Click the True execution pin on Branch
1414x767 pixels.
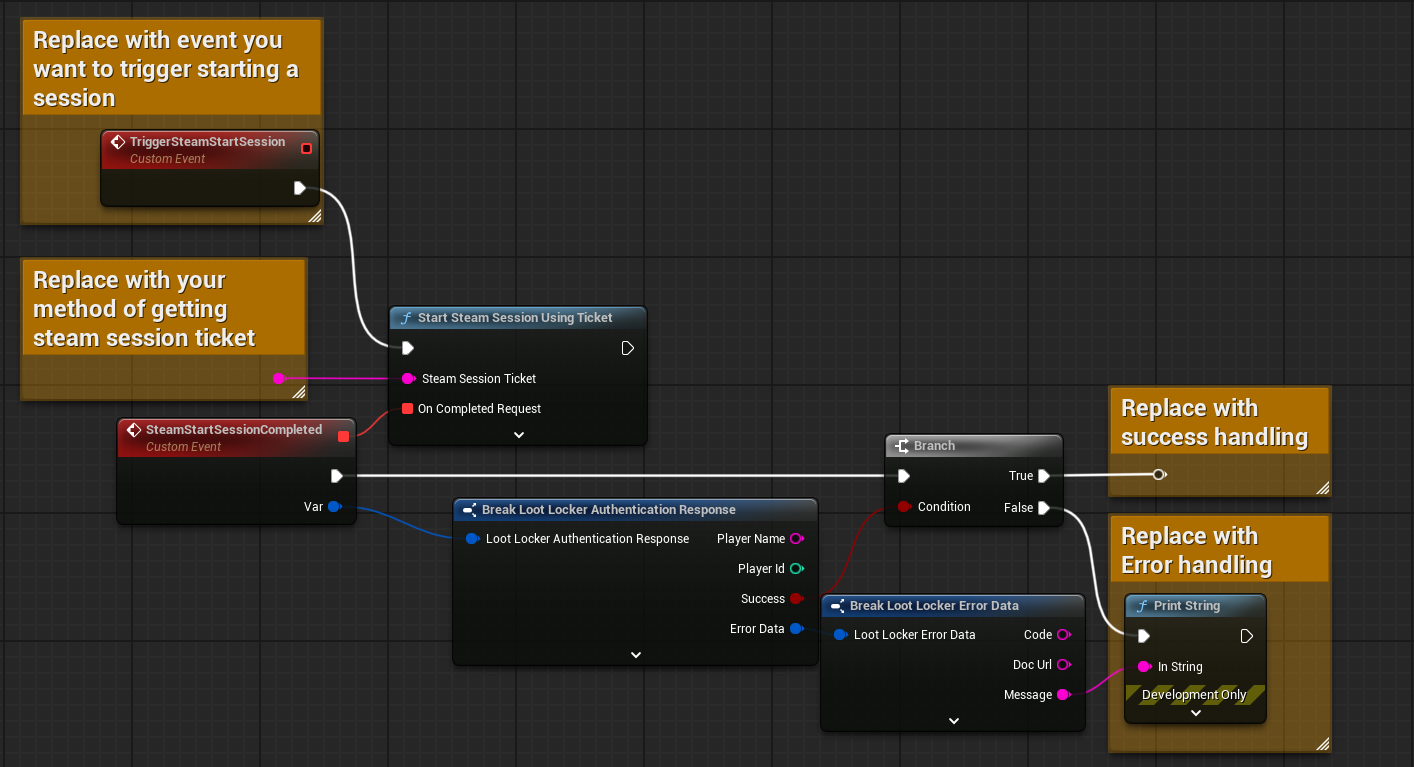point(1044,475)
